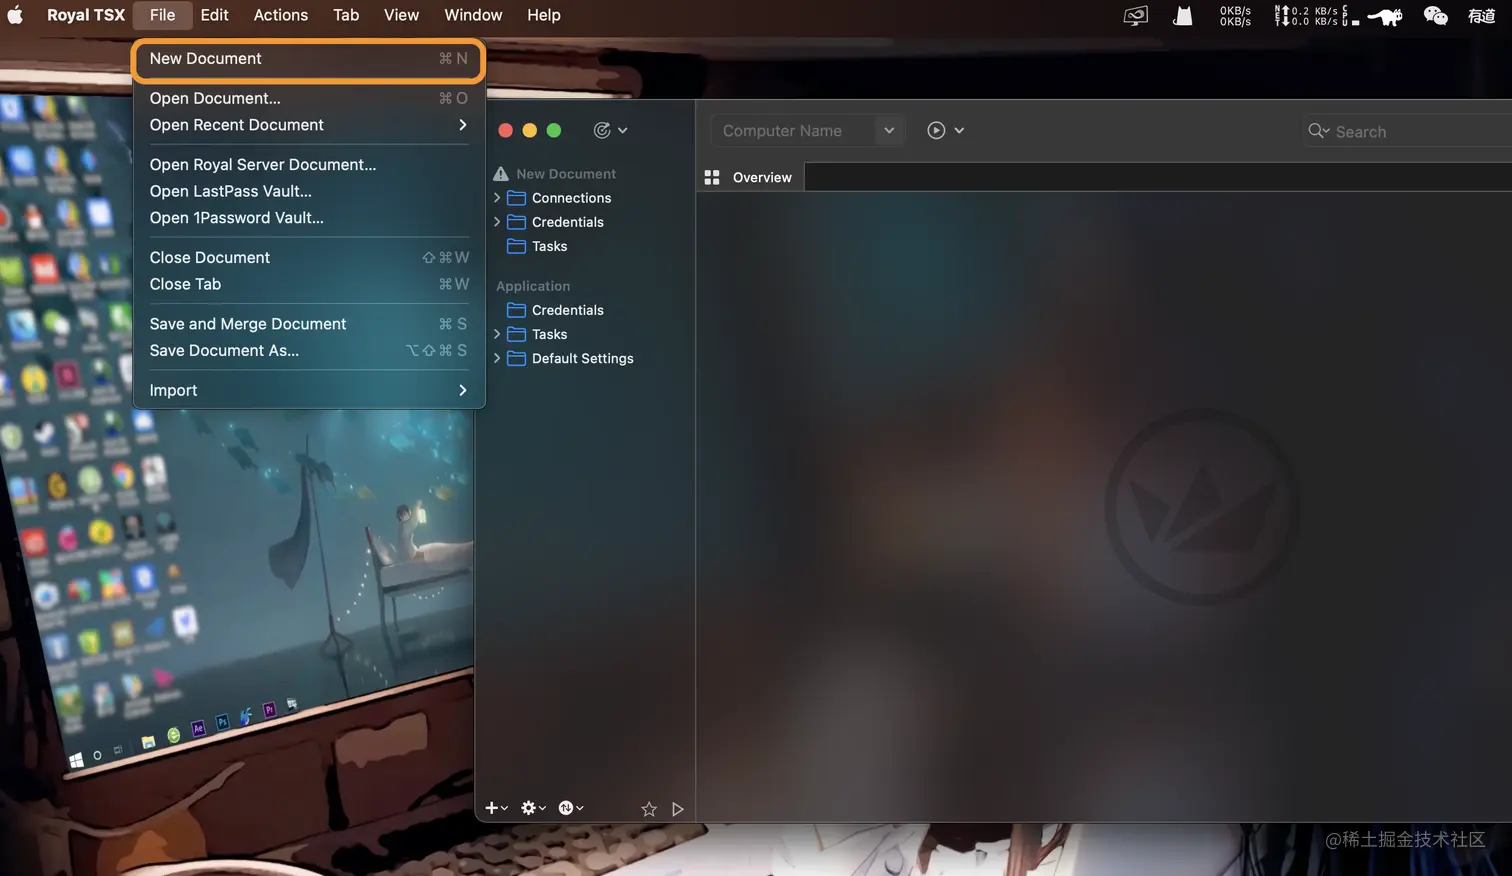Choose Close Tab in the File menu
This screenshot has width=1512, height=876.
[308, 284]
